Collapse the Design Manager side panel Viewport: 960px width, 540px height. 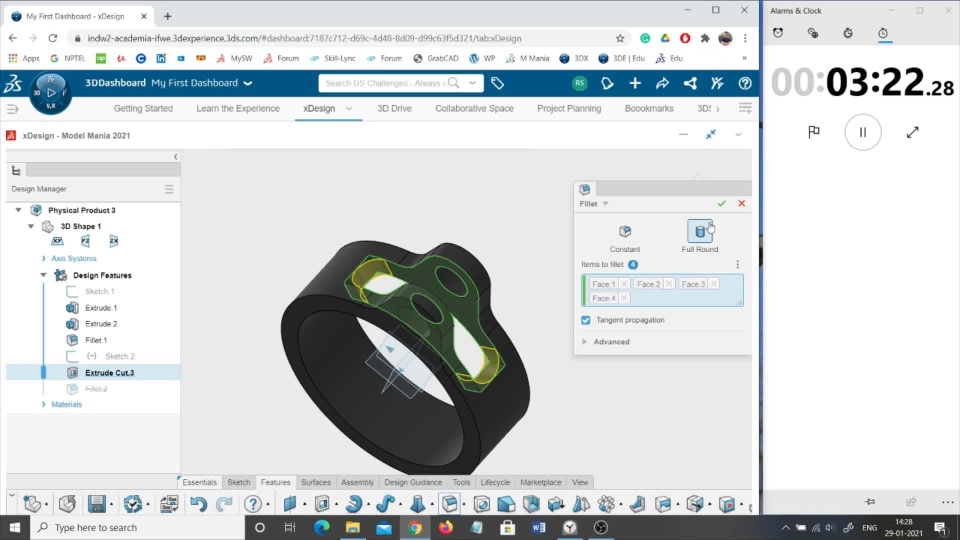click(175, 157)
